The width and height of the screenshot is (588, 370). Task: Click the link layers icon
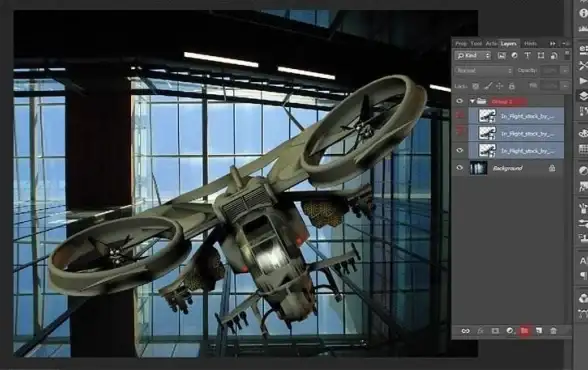coord(465,331)
